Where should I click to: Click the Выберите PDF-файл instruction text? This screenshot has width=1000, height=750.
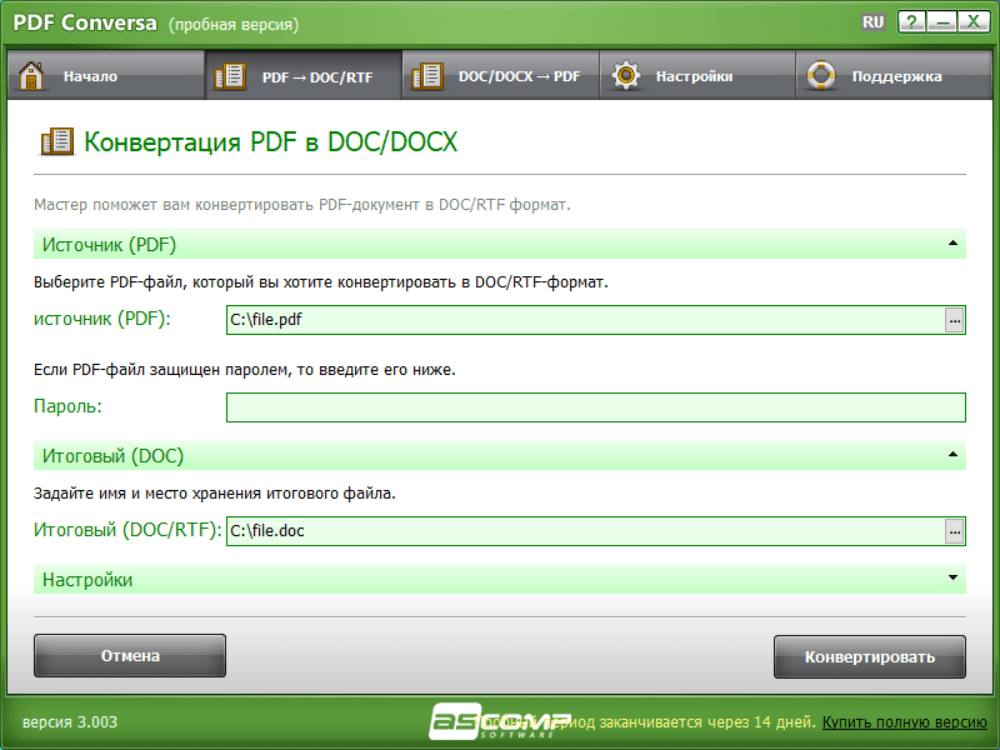[x=321, y=282]
